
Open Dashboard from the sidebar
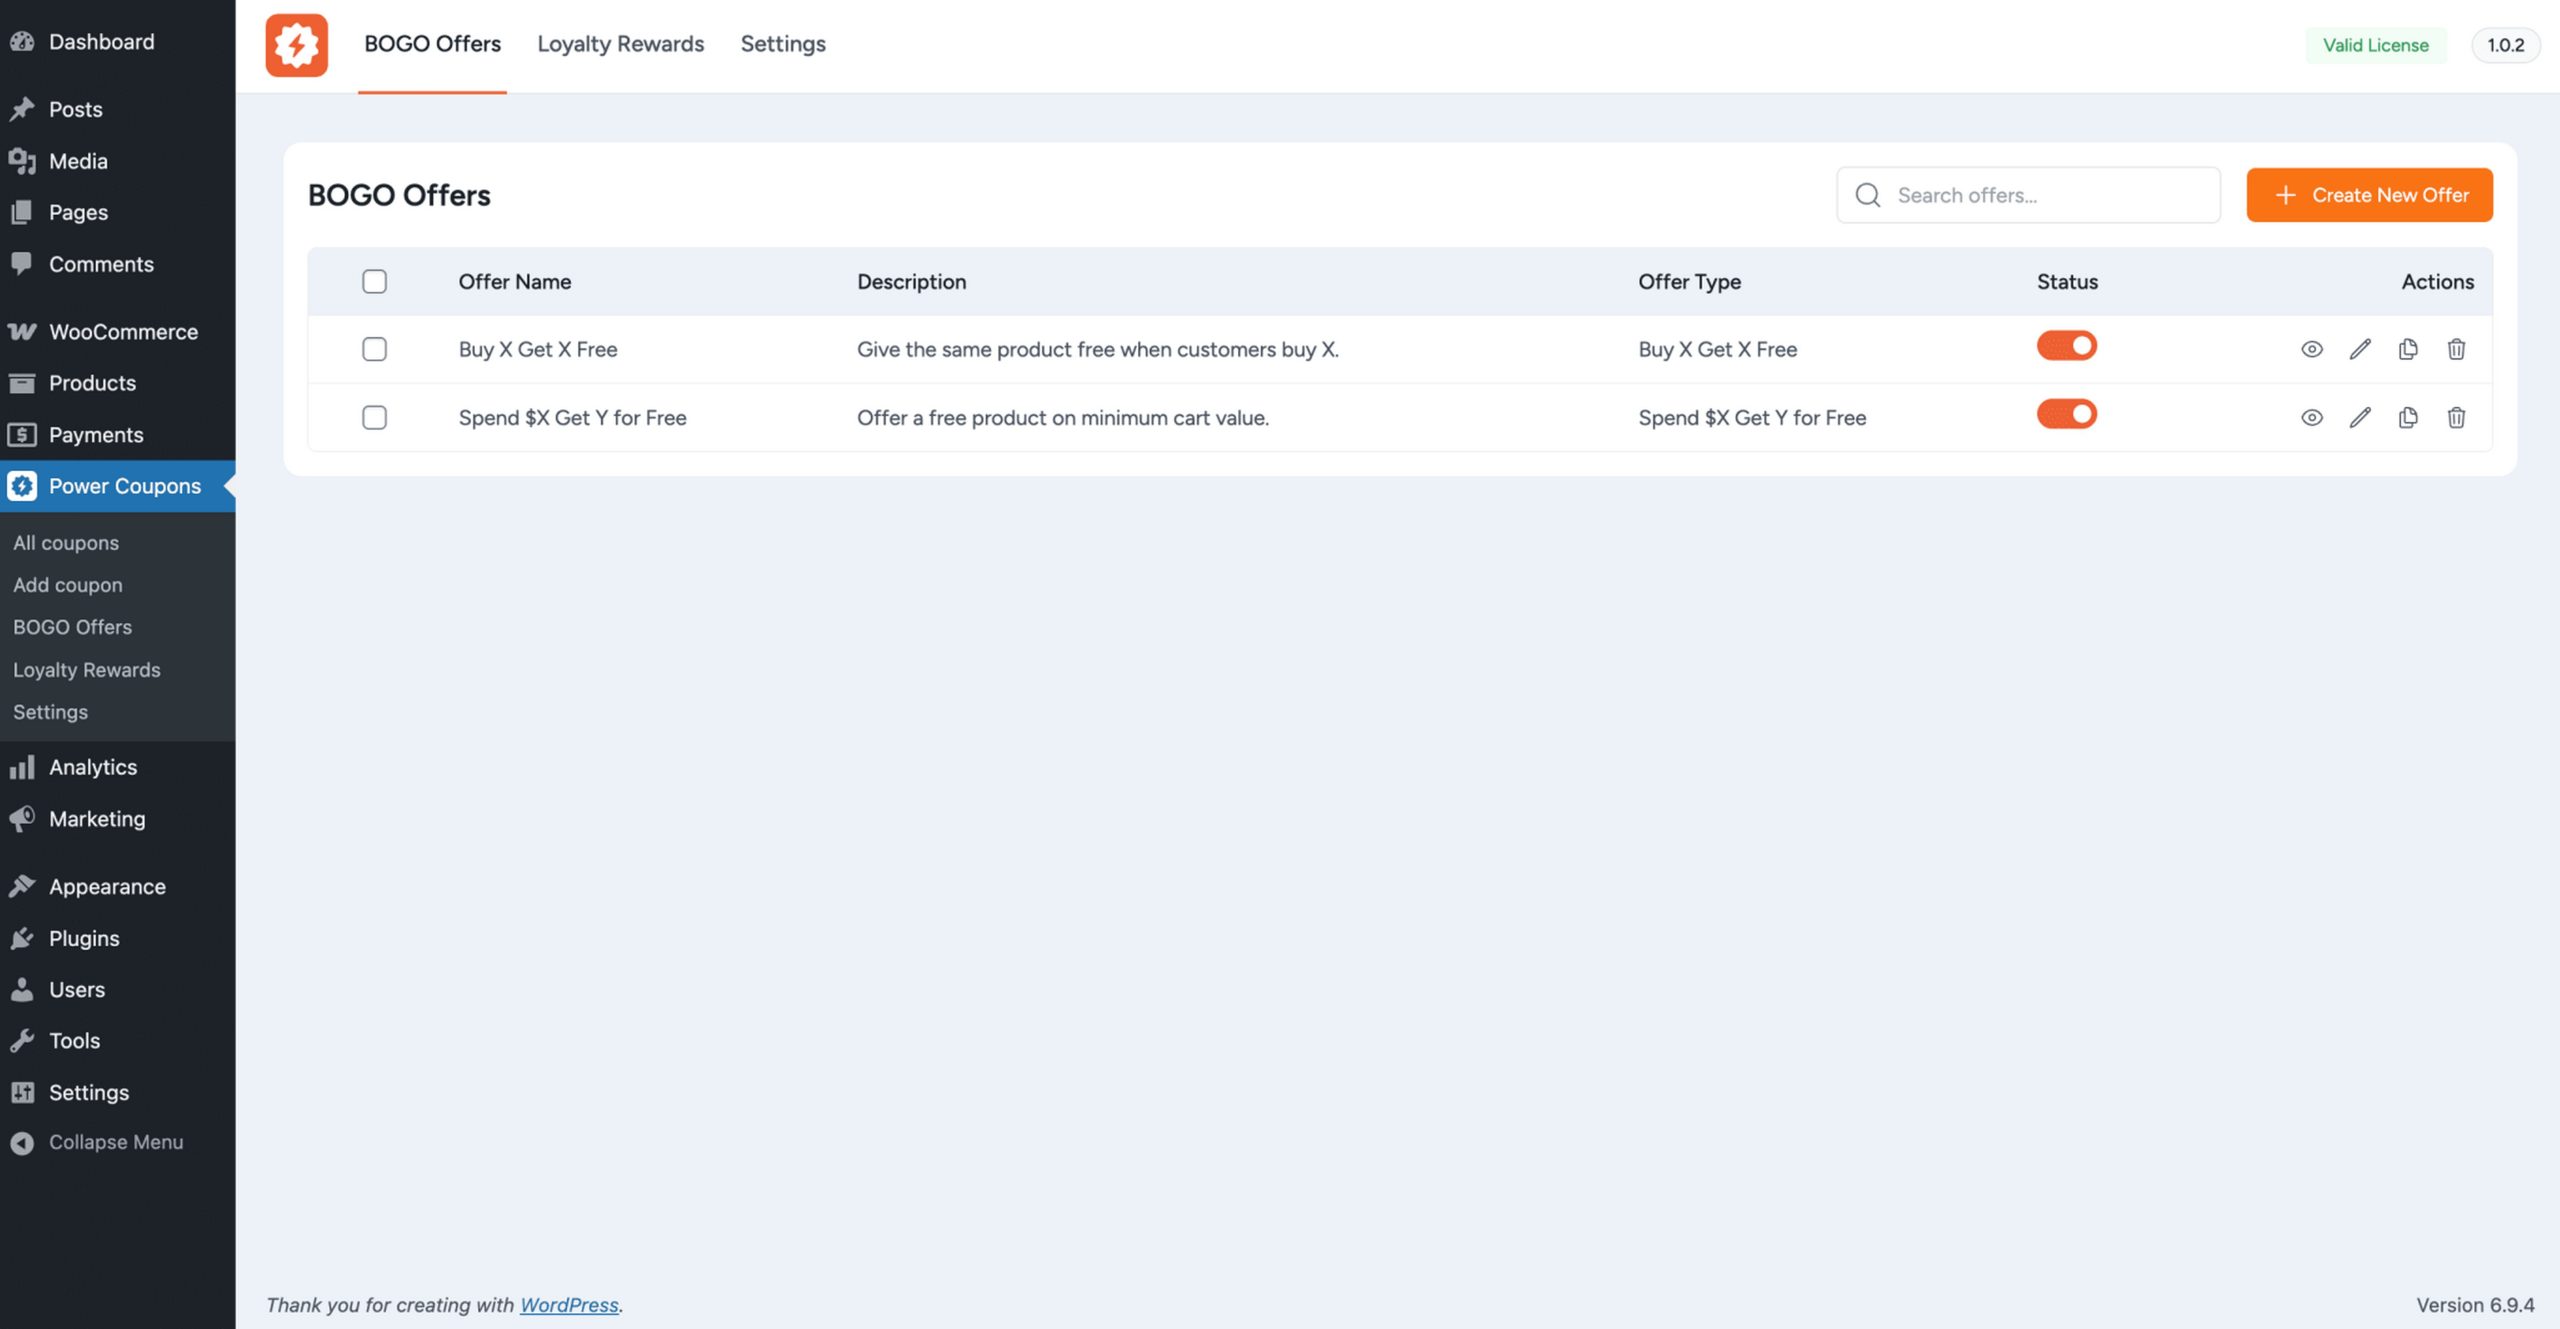pyautogui.click(x=117, y=42)
